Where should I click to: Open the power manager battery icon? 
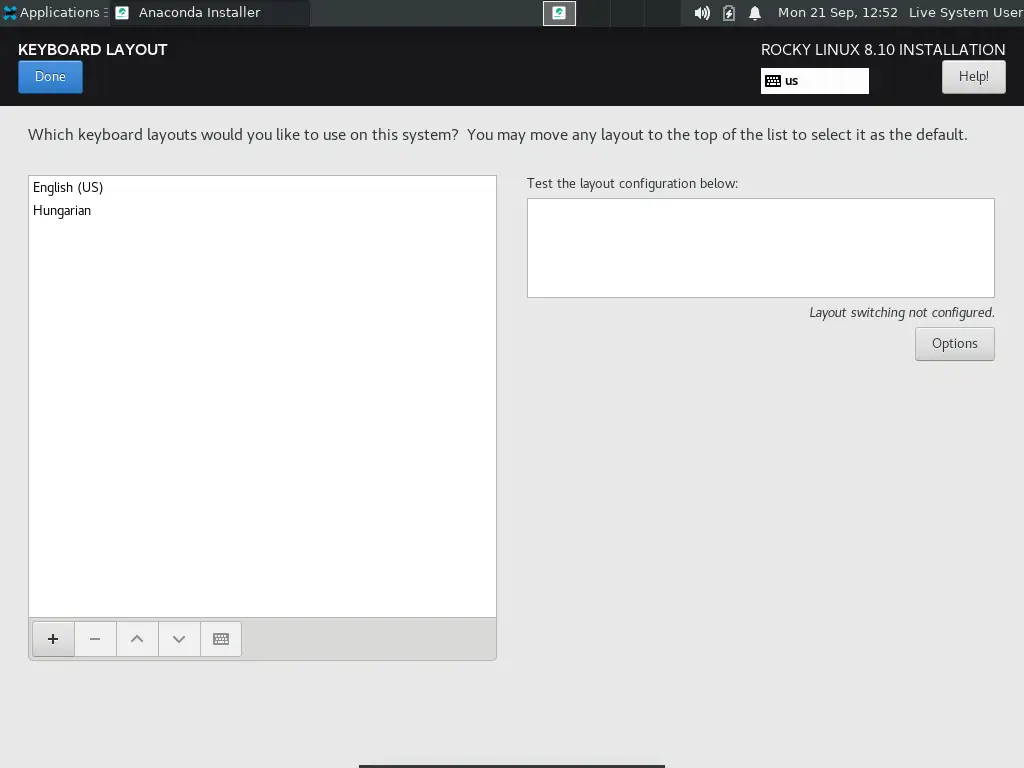pyautogui.click(x=729, y=13)
